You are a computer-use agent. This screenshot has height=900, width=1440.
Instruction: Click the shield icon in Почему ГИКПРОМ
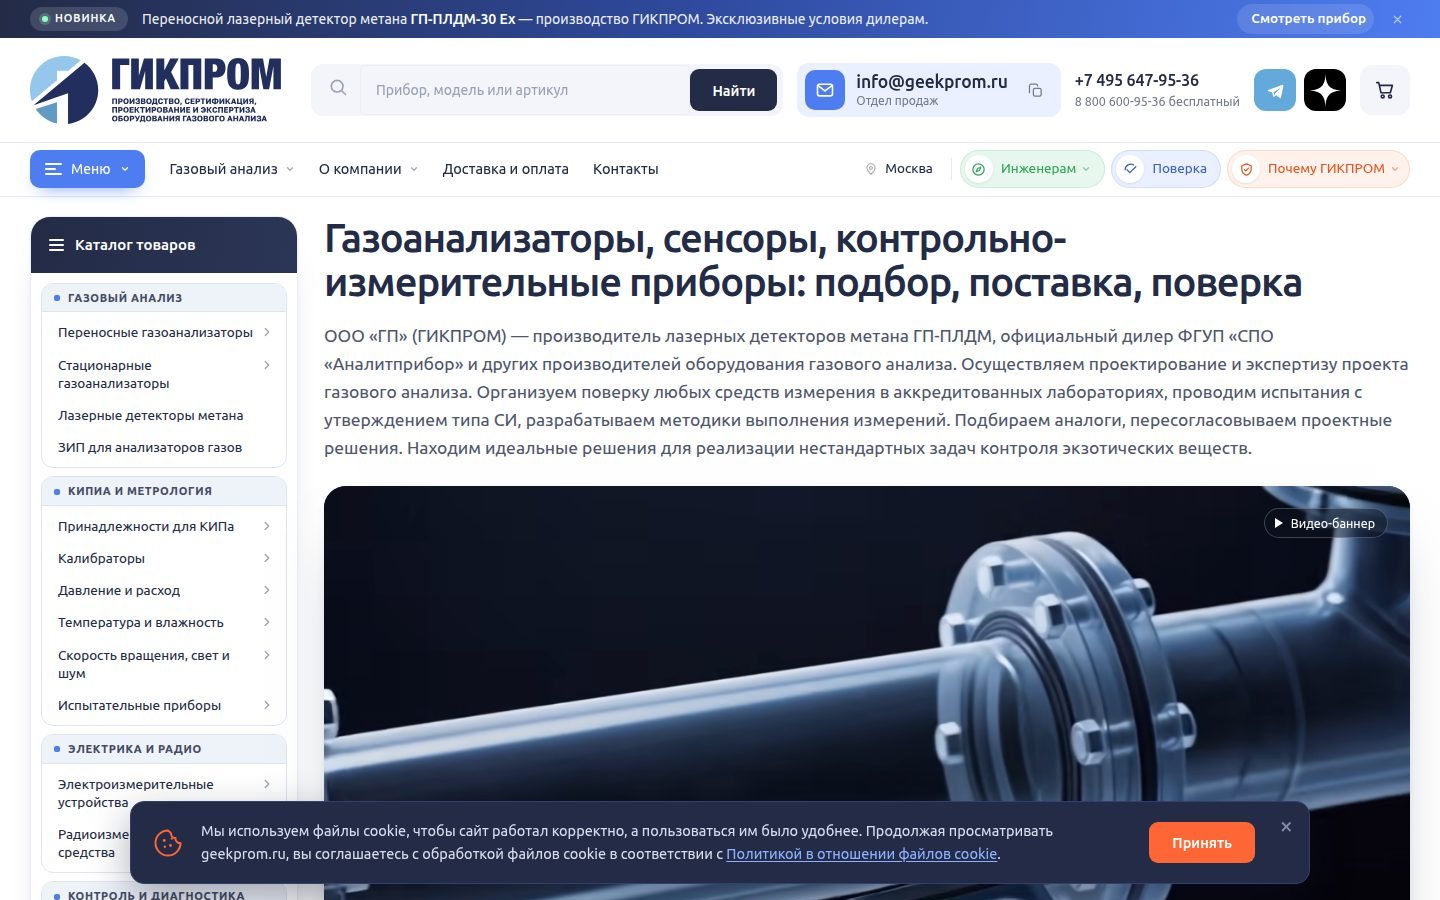click(1246, 169)
